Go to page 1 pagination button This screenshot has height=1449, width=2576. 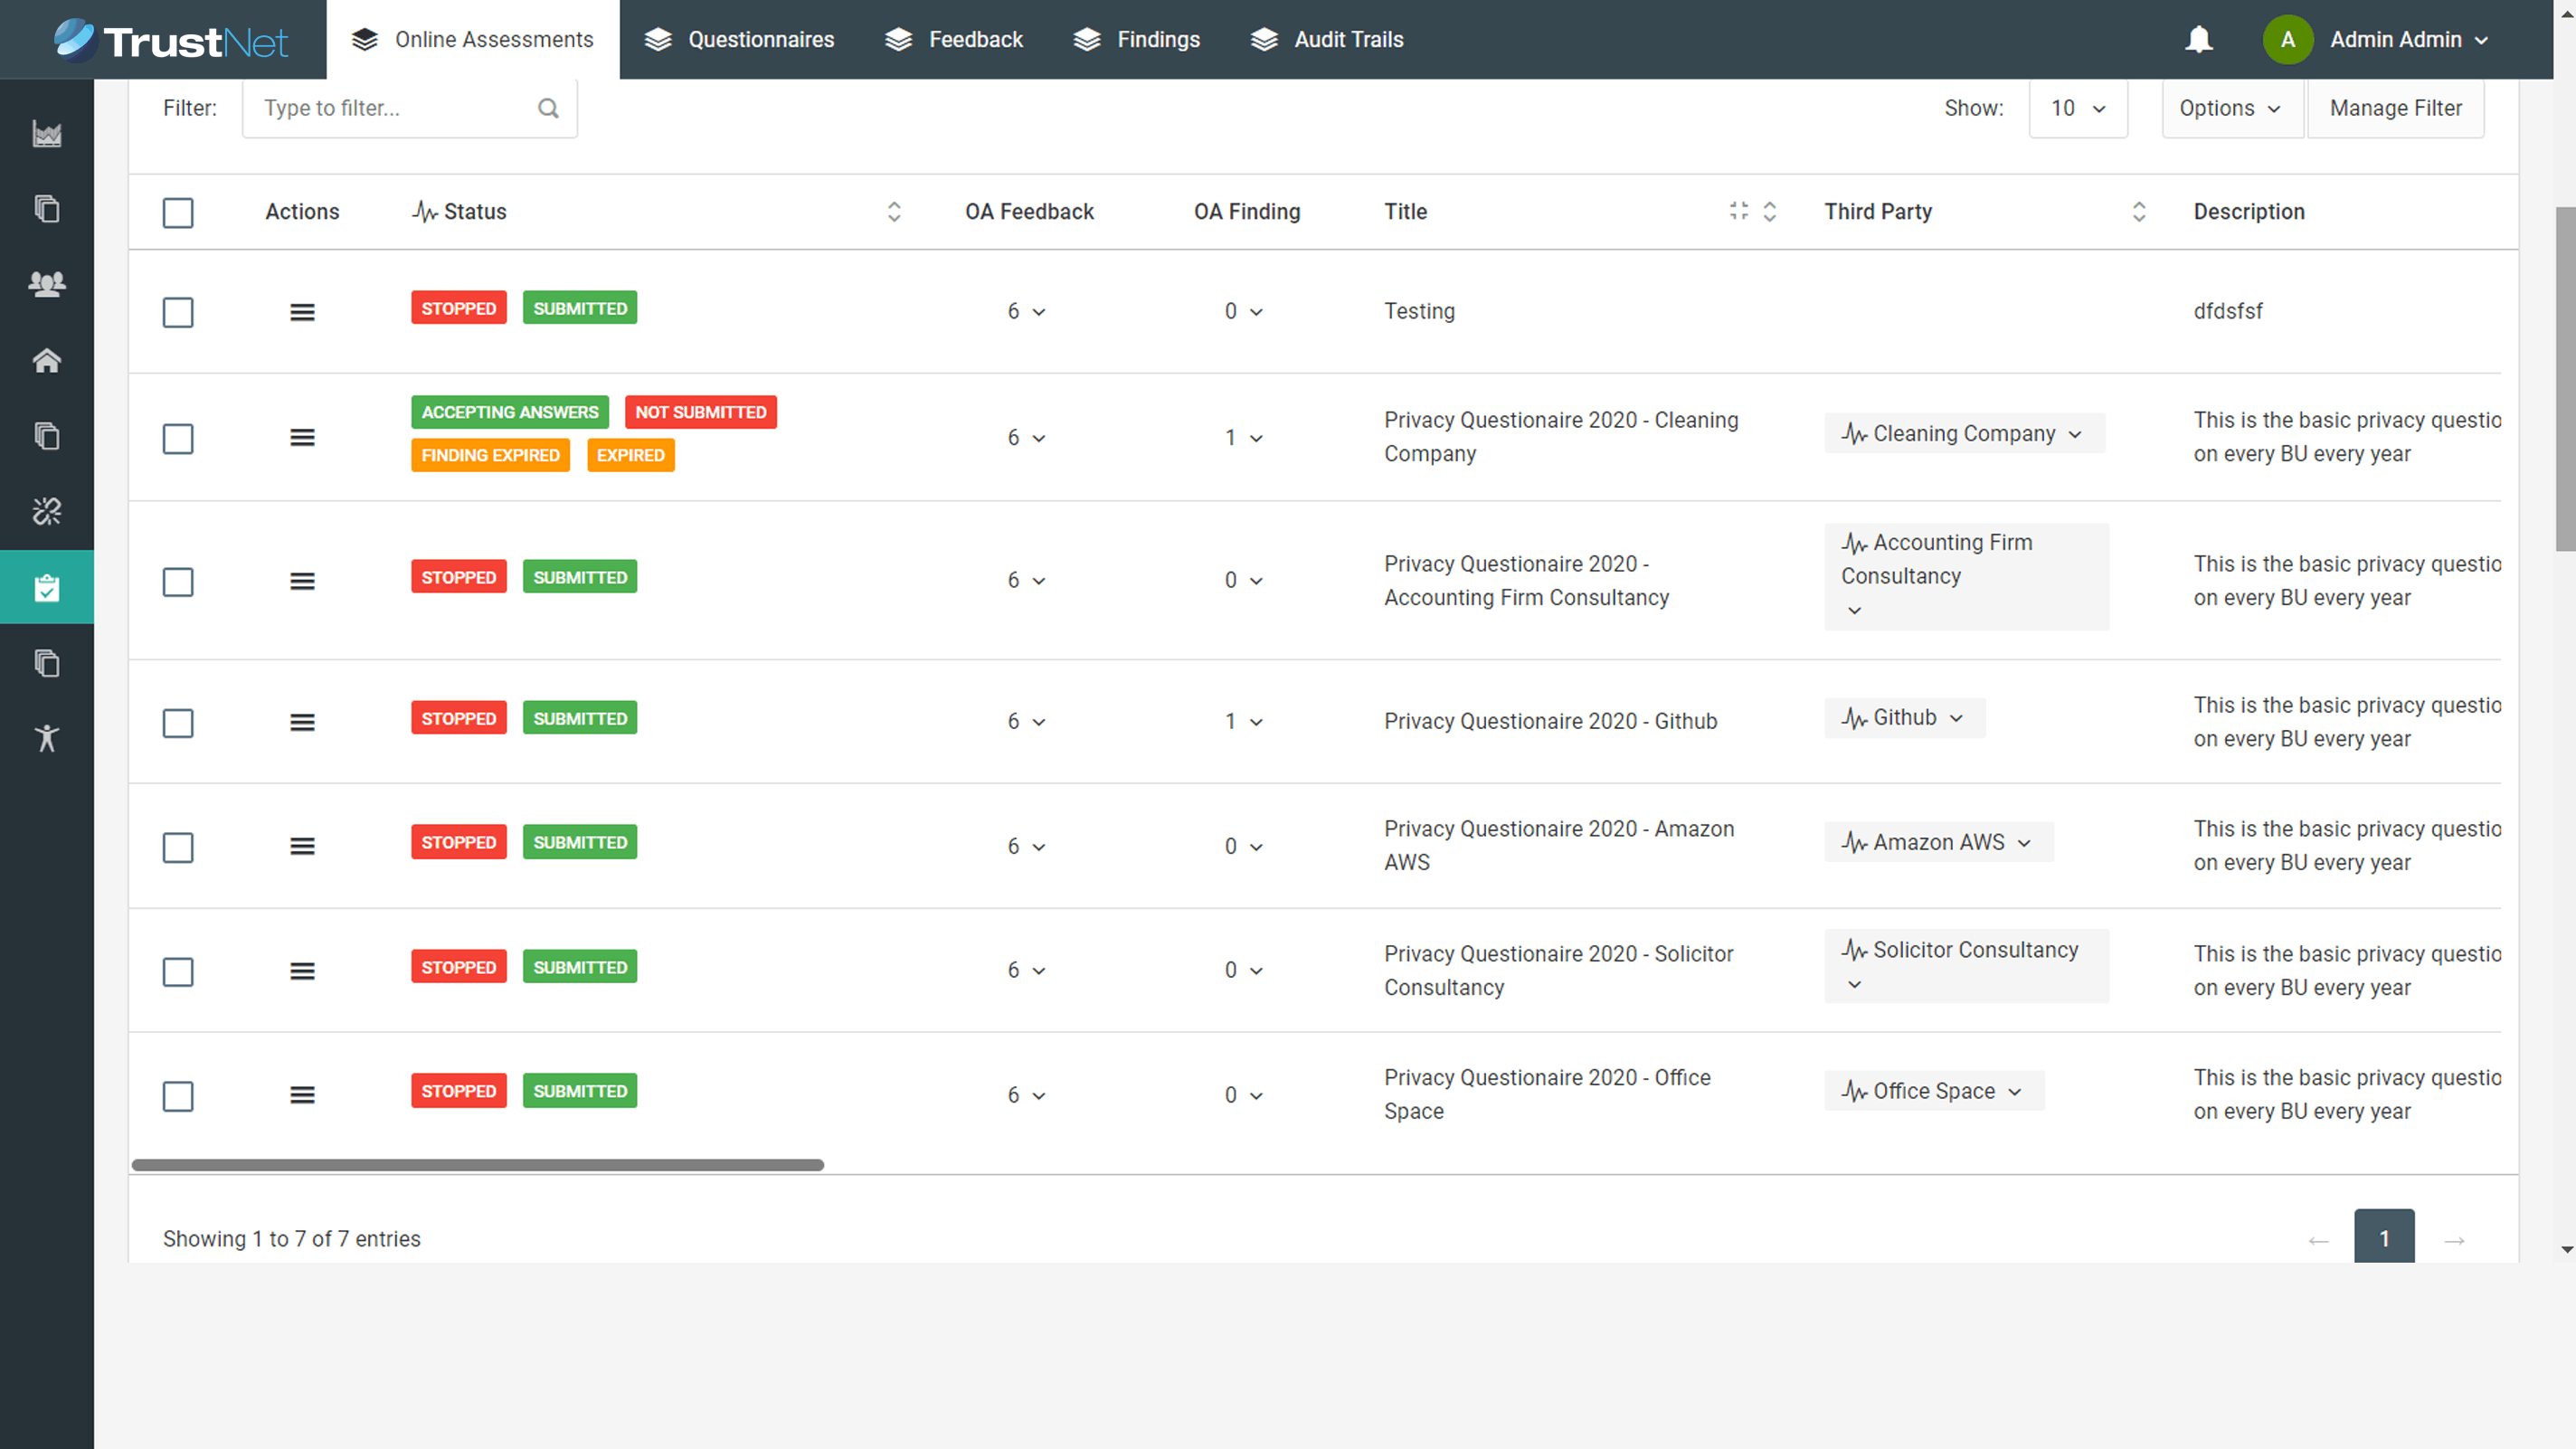(x=2383, y=1238)
